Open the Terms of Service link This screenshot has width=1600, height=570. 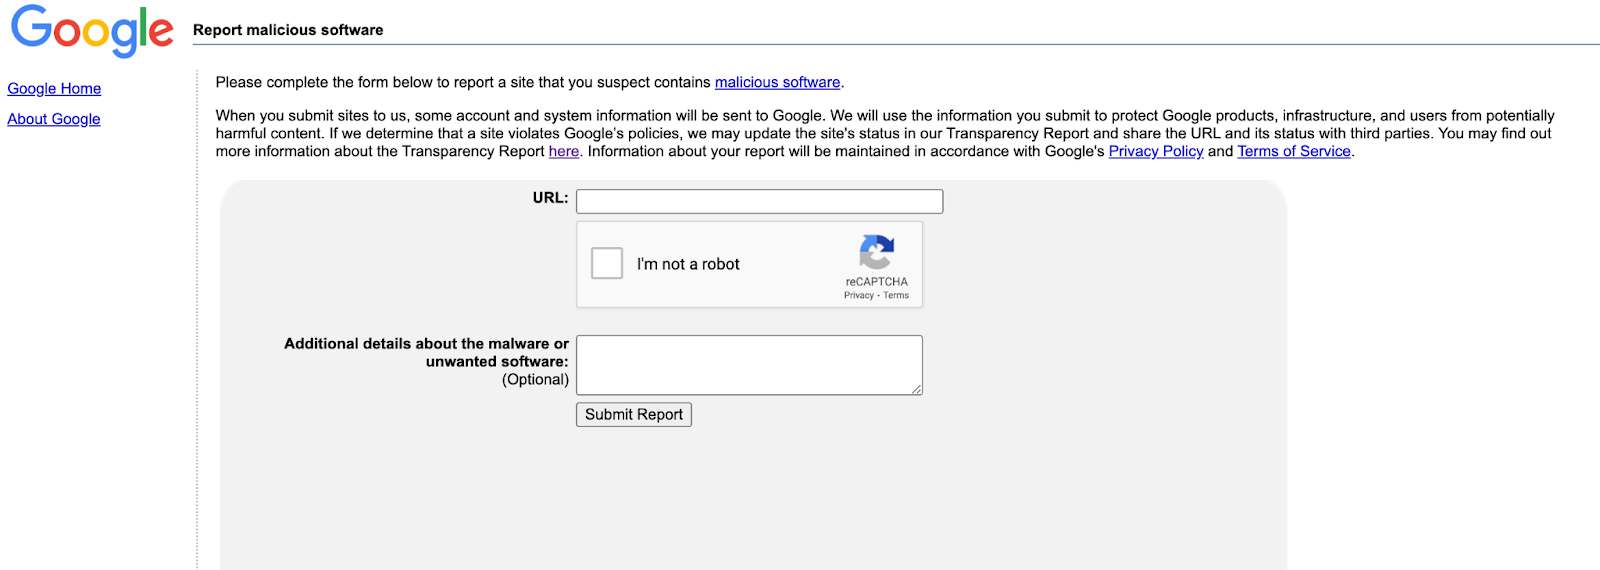[x=1294, y=151]
